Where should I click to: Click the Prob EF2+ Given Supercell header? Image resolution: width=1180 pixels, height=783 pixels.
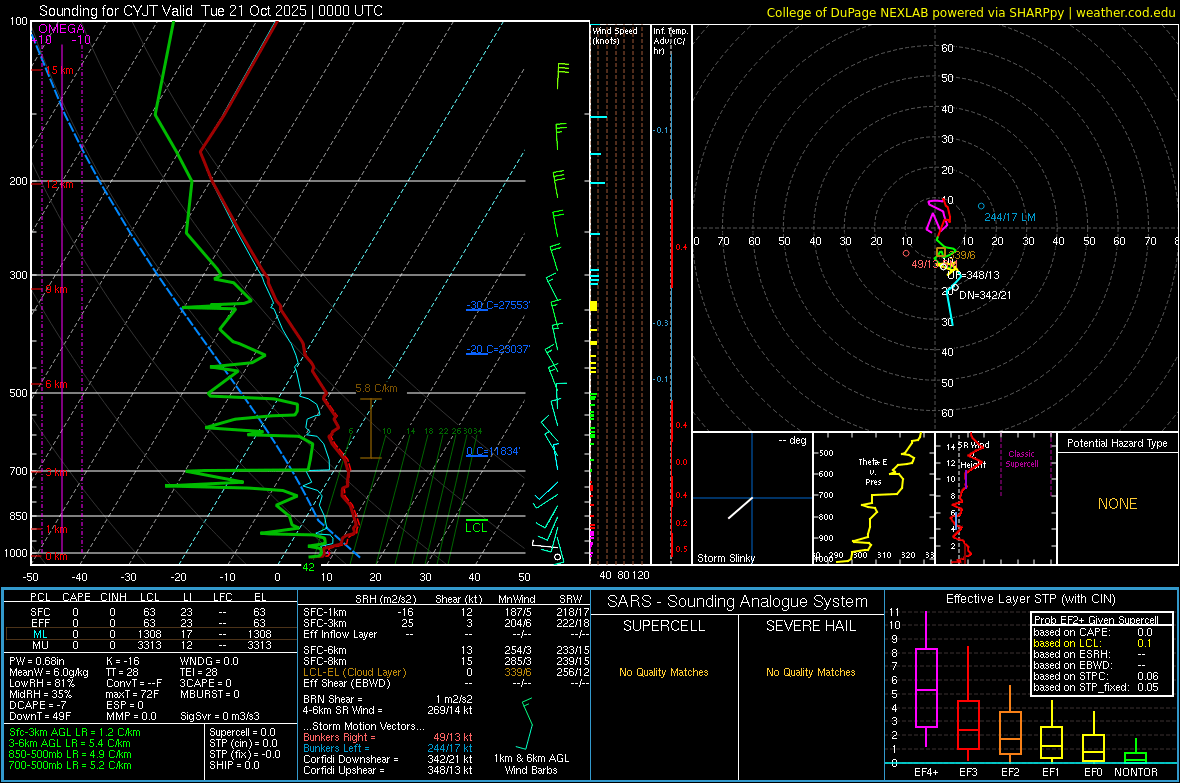click(1096, 620)
